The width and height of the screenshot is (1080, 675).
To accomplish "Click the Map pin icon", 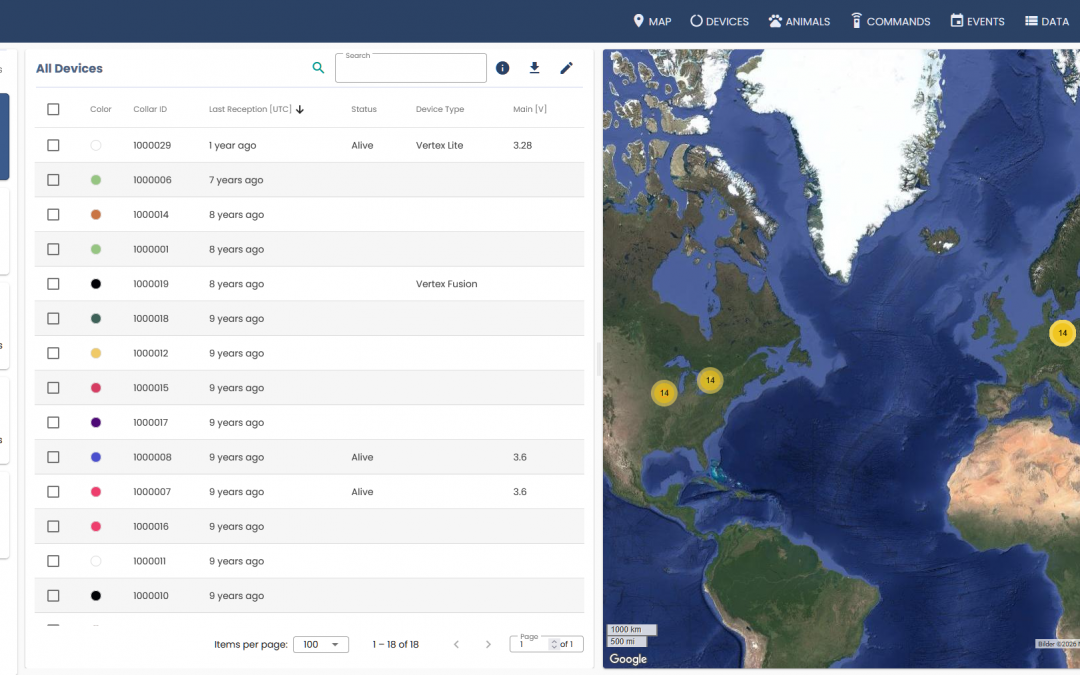I will 639,21.
